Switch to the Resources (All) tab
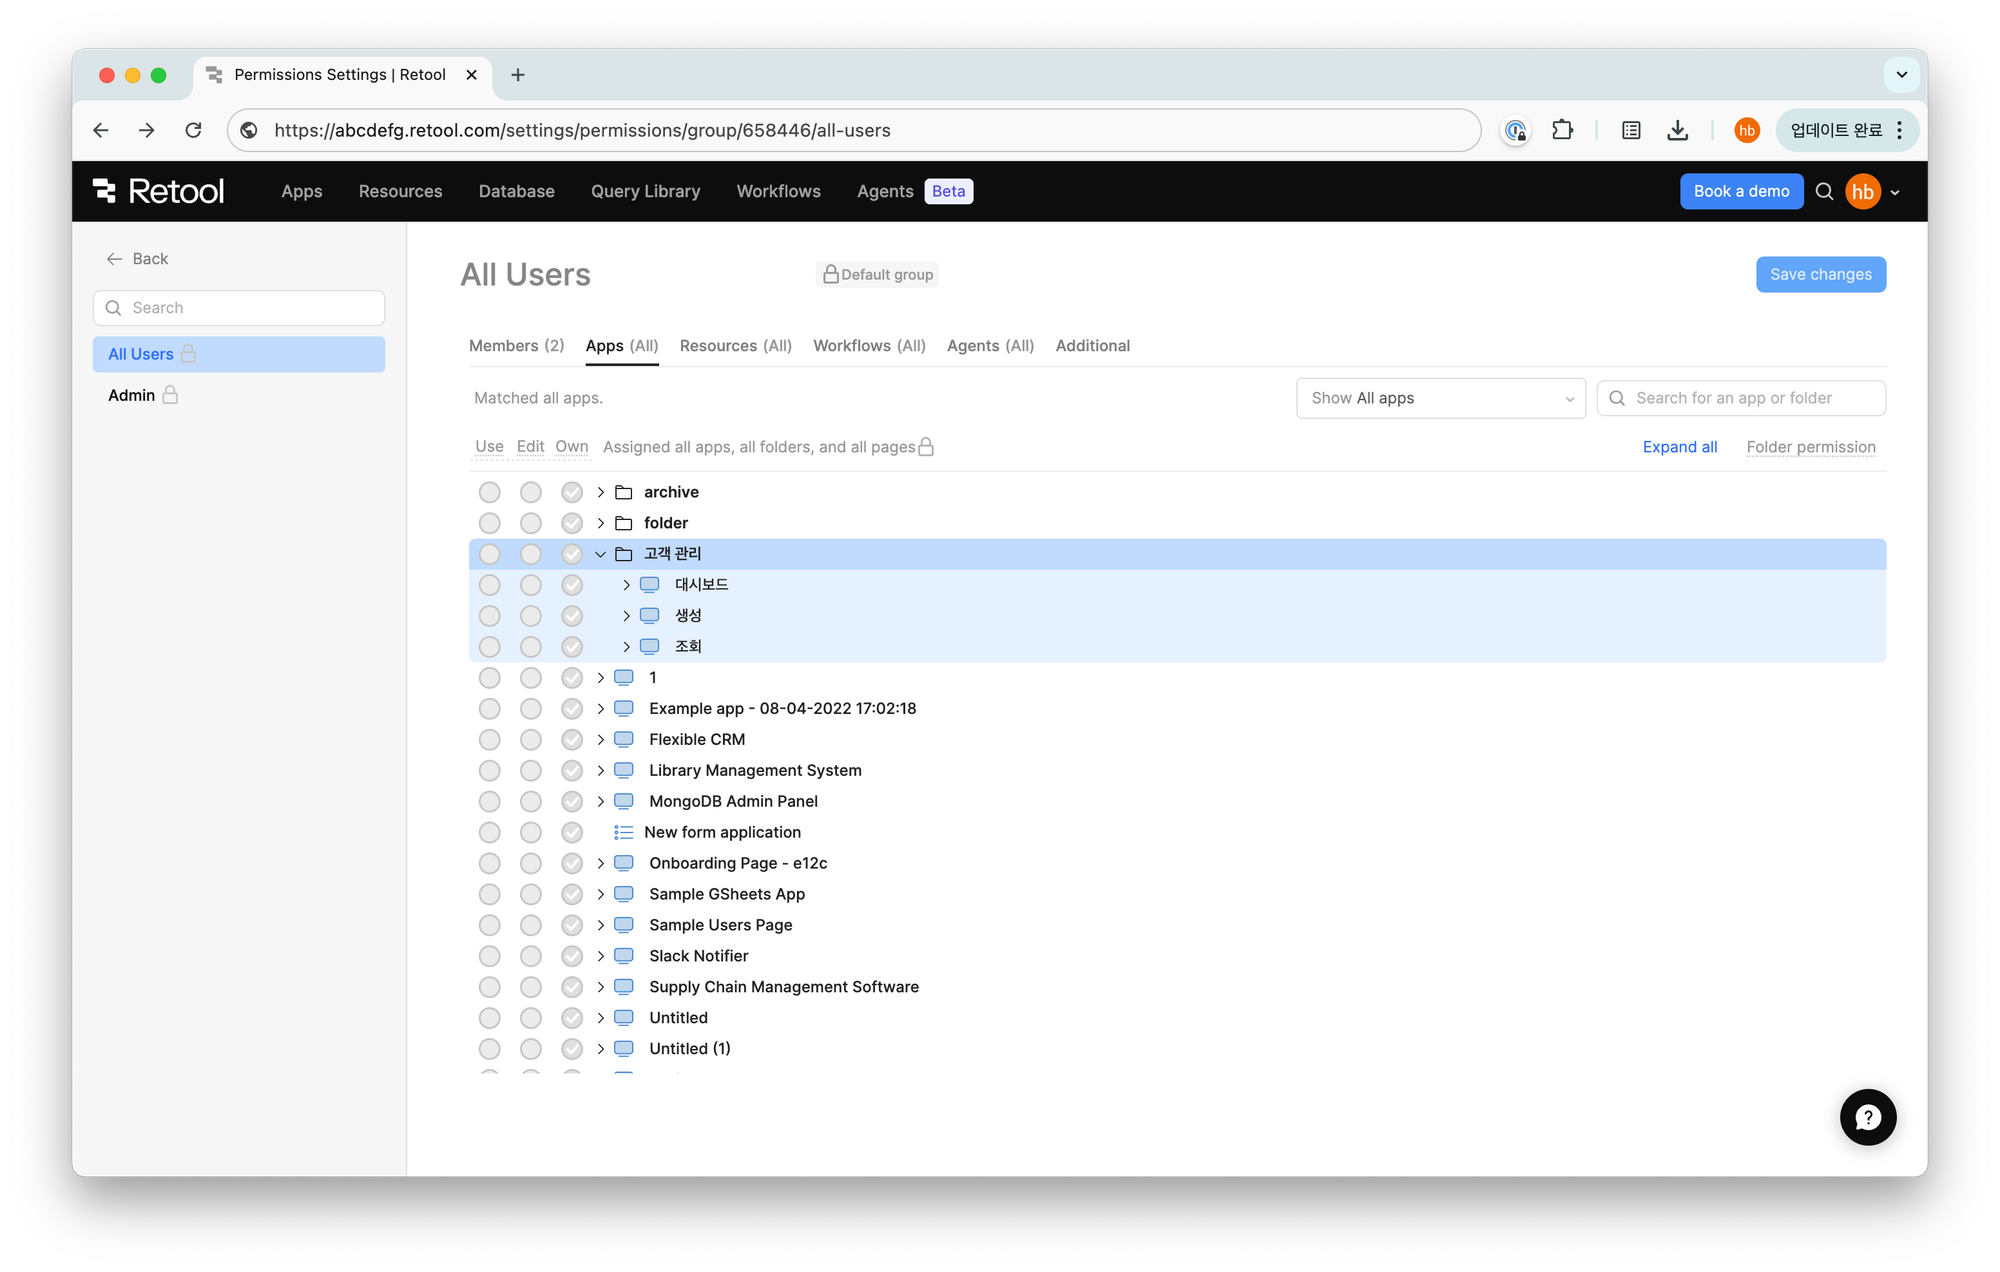2000x1272 pixels. click(735, 346)
